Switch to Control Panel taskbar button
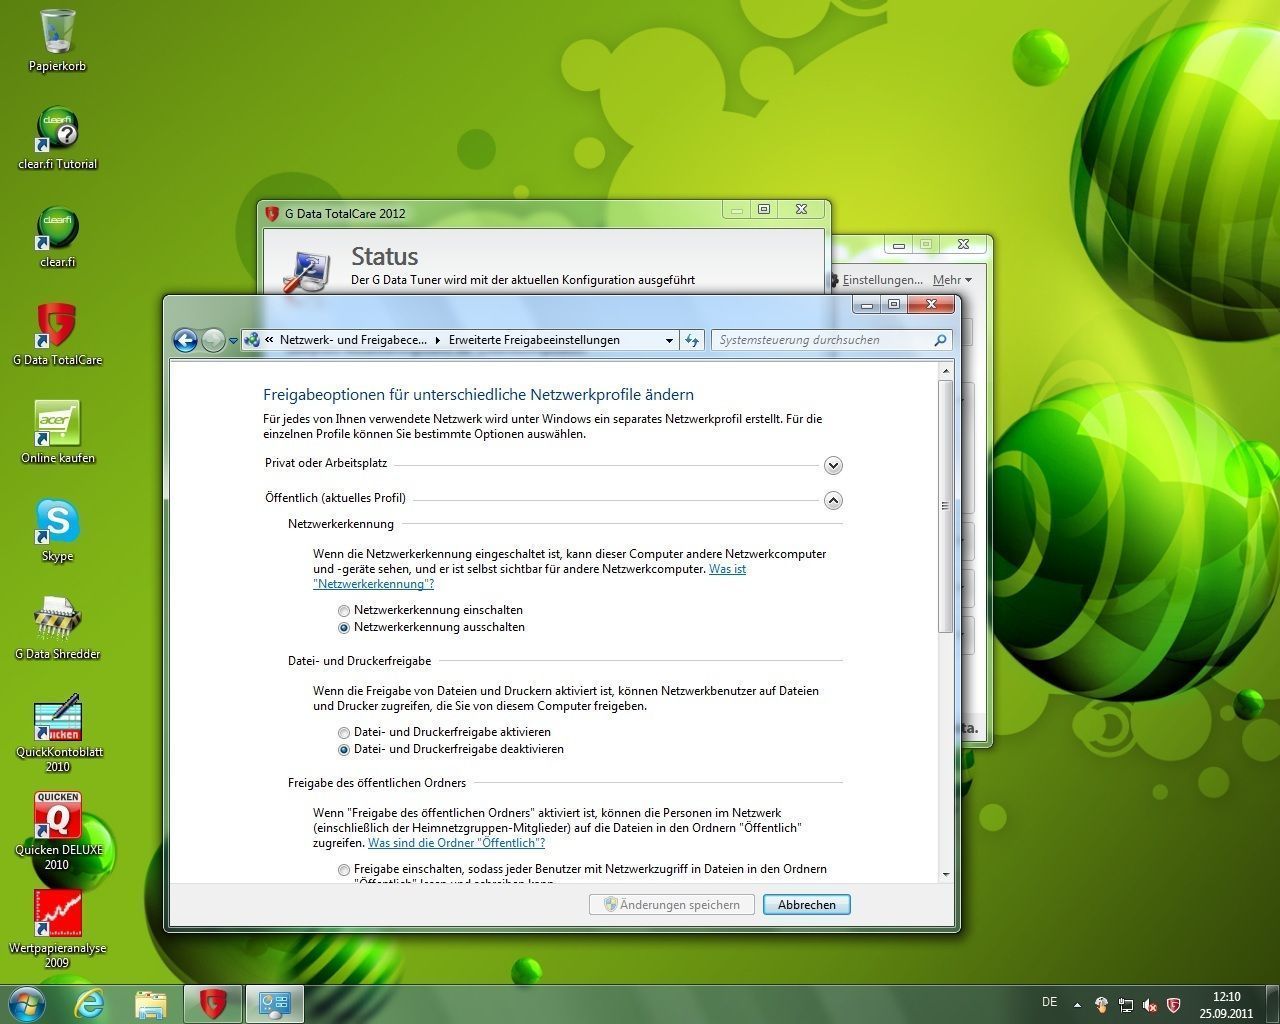Viewport: 1280px width, 1024px height. tap(275, 1004)
